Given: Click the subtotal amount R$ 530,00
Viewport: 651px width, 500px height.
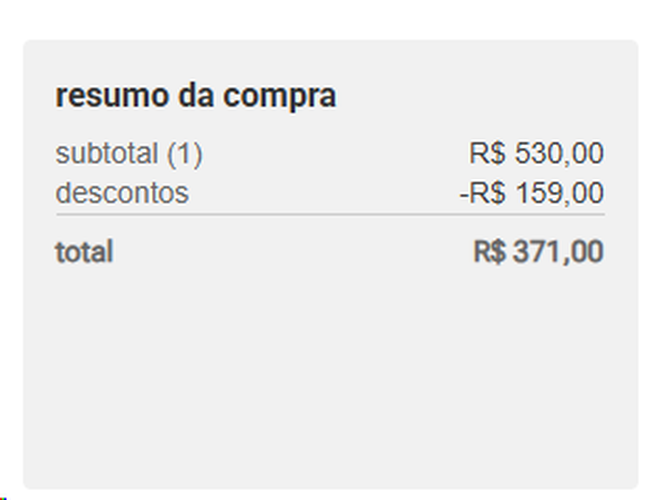Looking at the screenshot, I should [x=536, y=154].
